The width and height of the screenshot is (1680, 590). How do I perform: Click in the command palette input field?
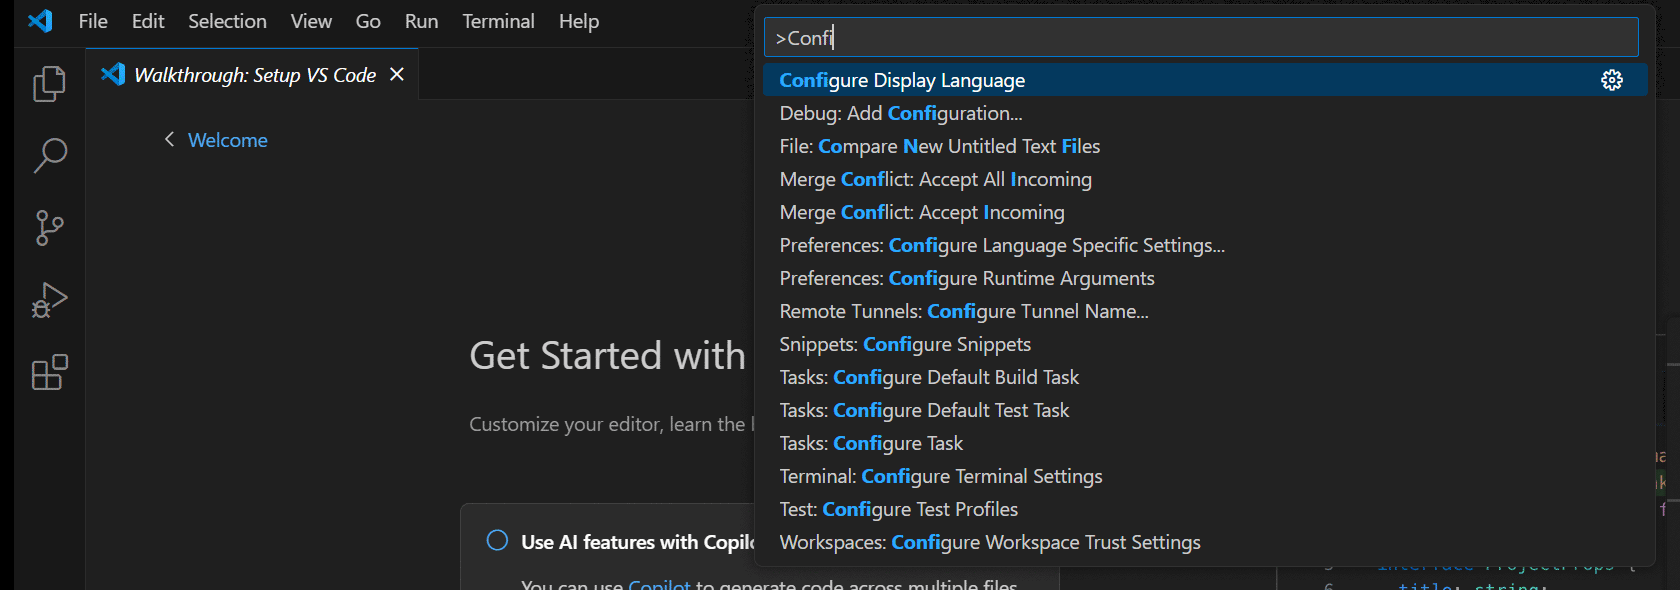1200,38
